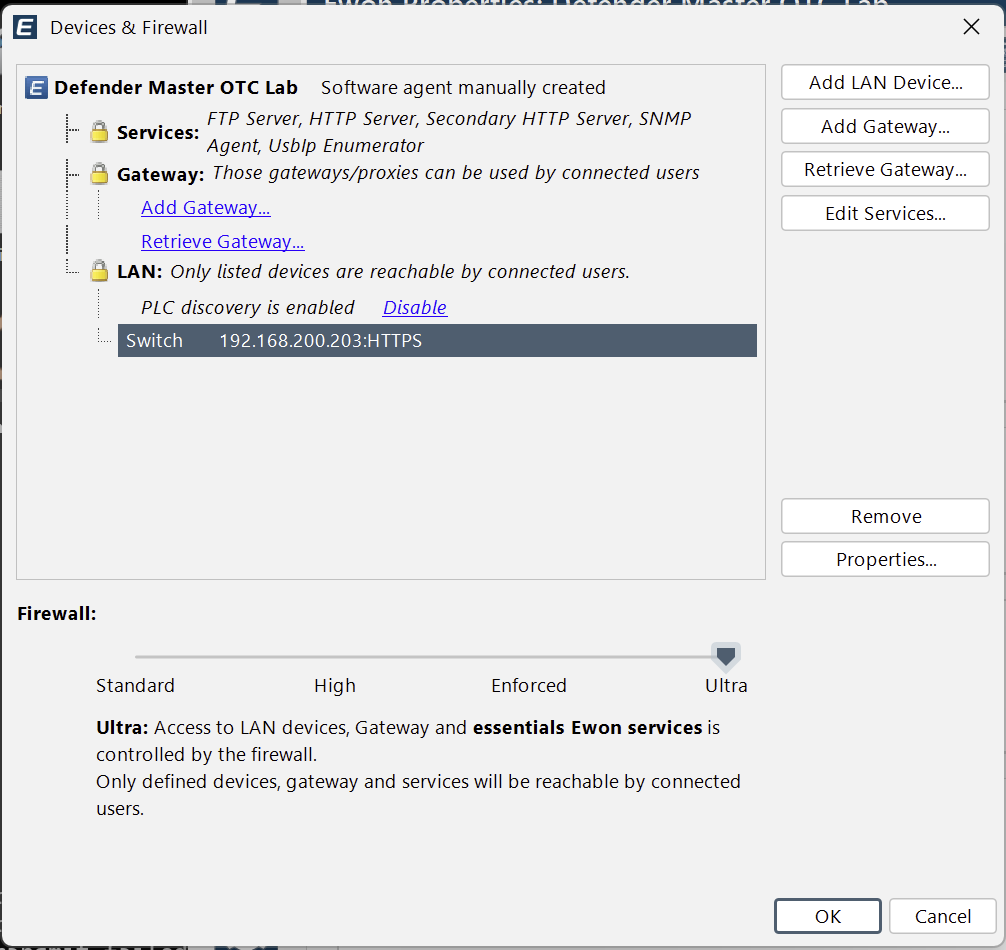Close the Devices & Firewall window
1006x950 pixels.
[x=971, y=27]
